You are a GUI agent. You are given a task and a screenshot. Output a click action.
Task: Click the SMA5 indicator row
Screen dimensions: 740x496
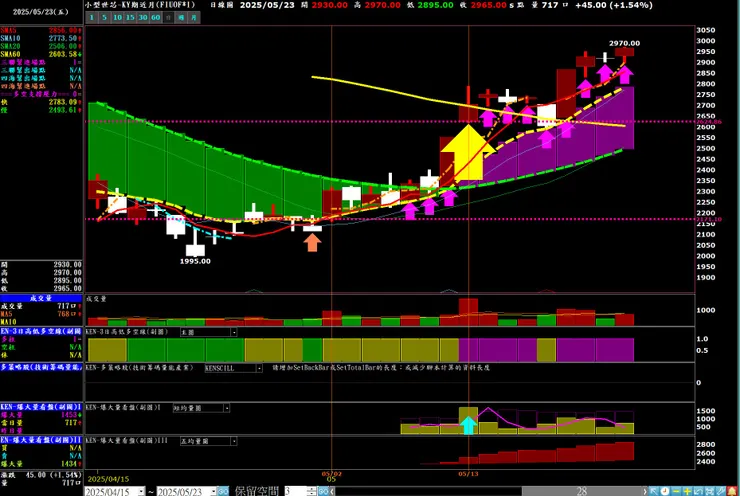click(42, 30)
